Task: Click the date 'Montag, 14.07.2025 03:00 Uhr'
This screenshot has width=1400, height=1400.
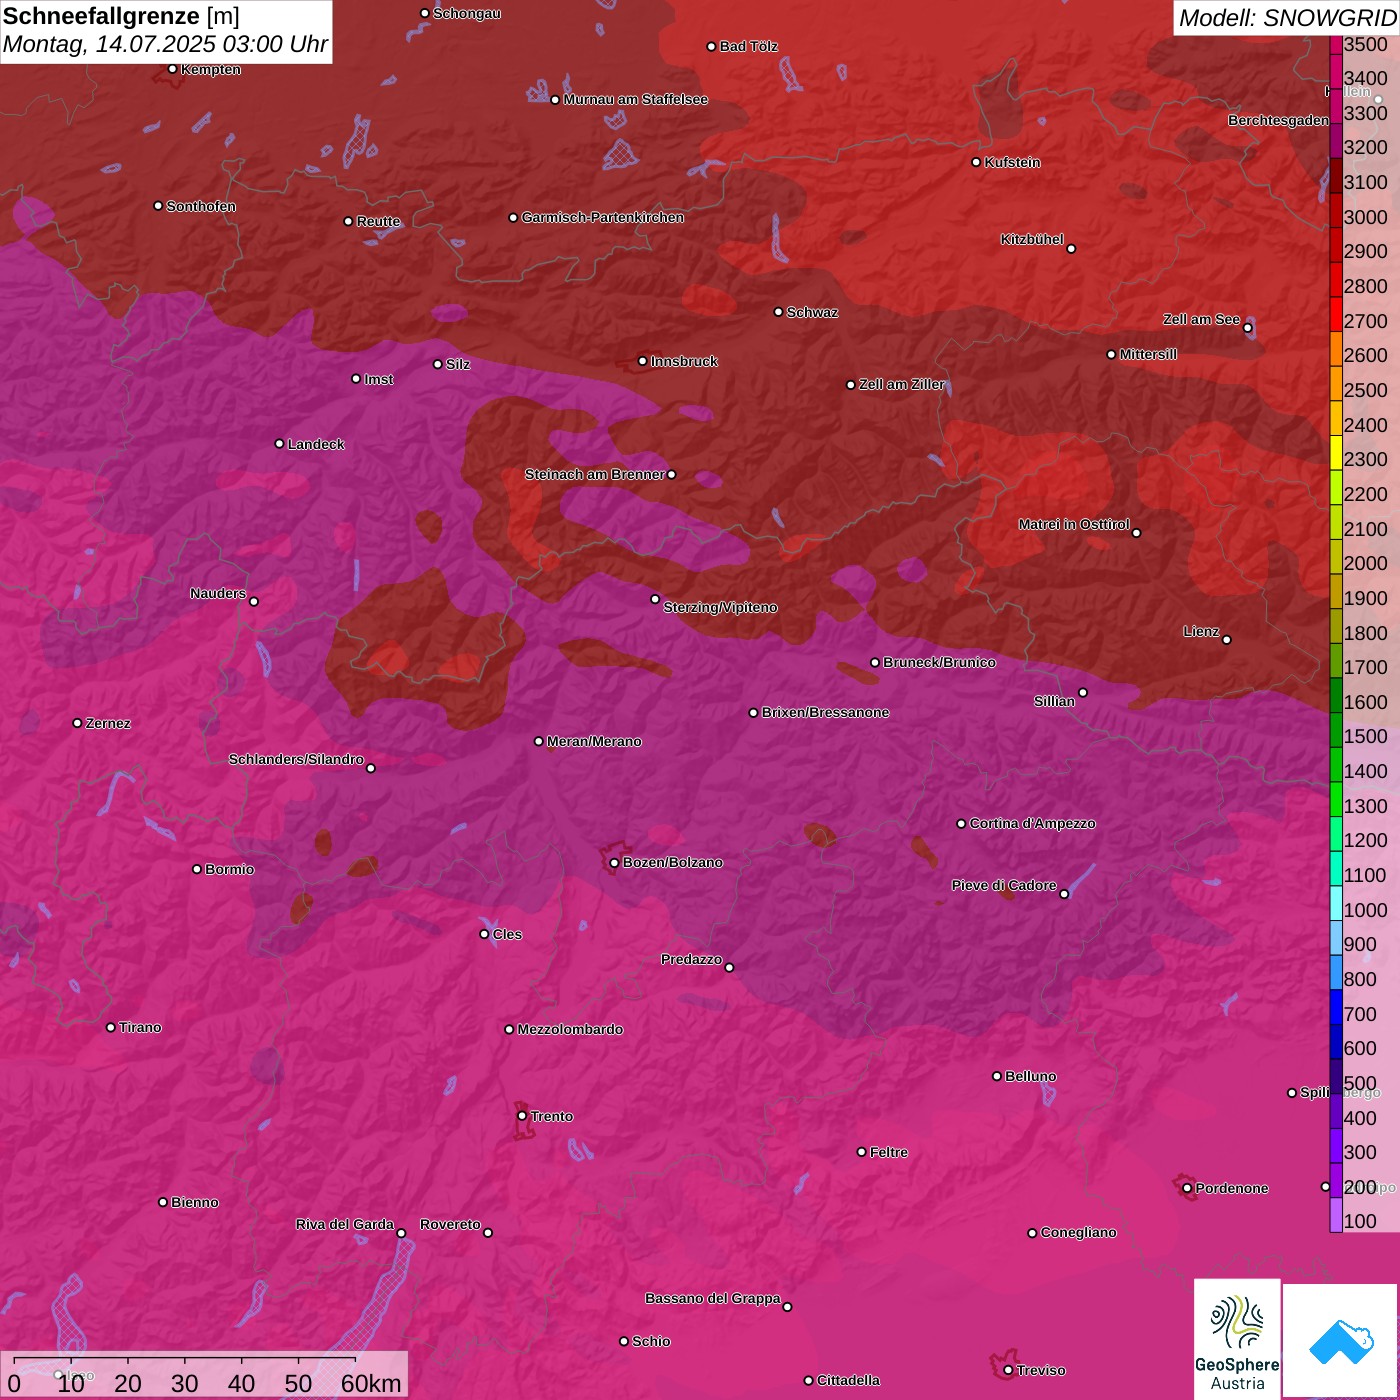Action: (165, 45)
